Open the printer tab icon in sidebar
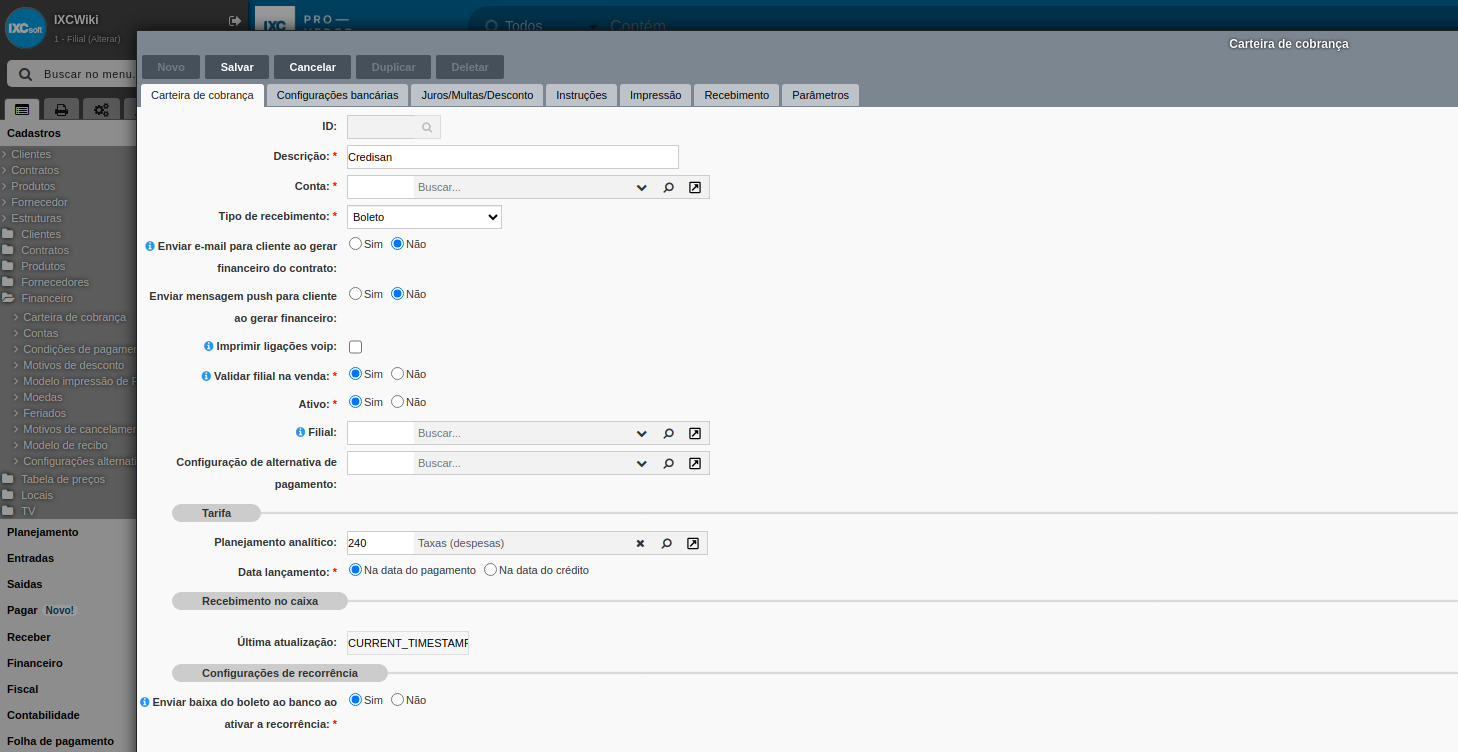The width and height of the screenshot is (1458, 752). [x=61, y=110]
